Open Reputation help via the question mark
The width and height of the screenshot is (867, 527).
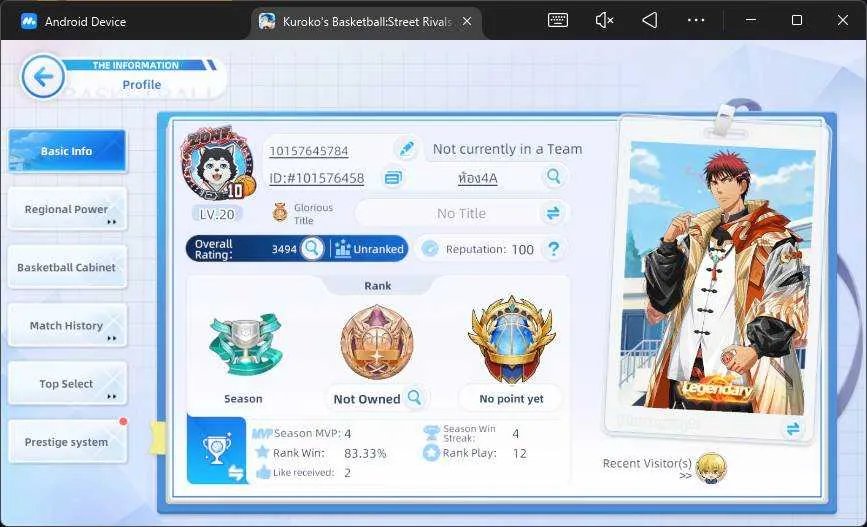tap(553, 249)
